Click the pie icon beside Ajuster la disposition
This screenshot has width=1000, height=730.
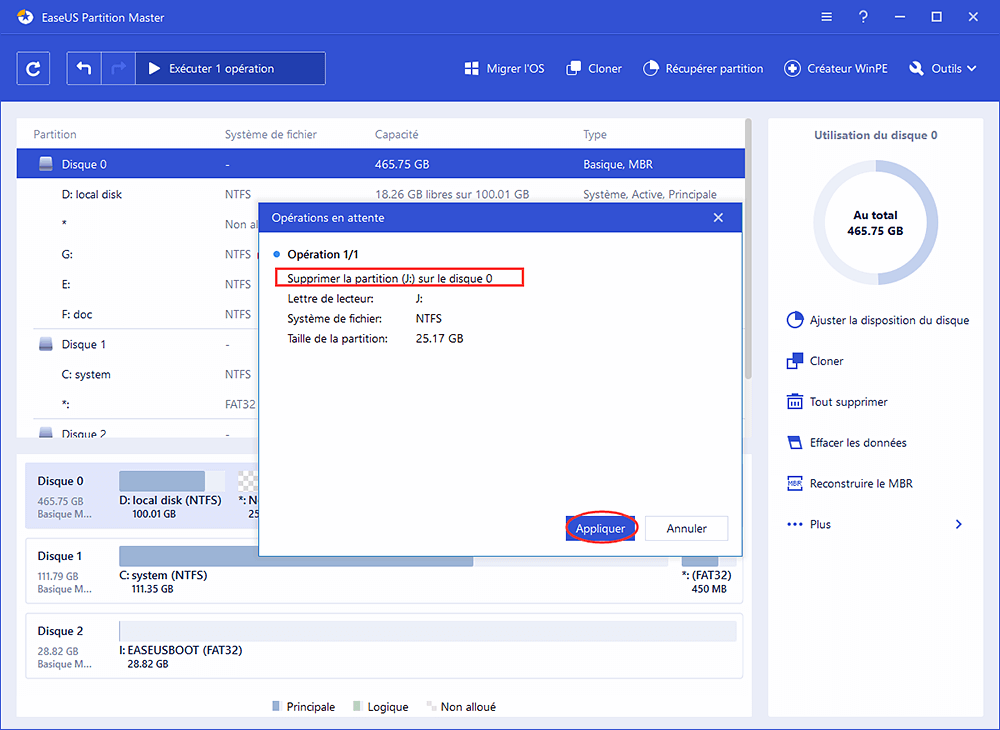(x=795, y=320)
